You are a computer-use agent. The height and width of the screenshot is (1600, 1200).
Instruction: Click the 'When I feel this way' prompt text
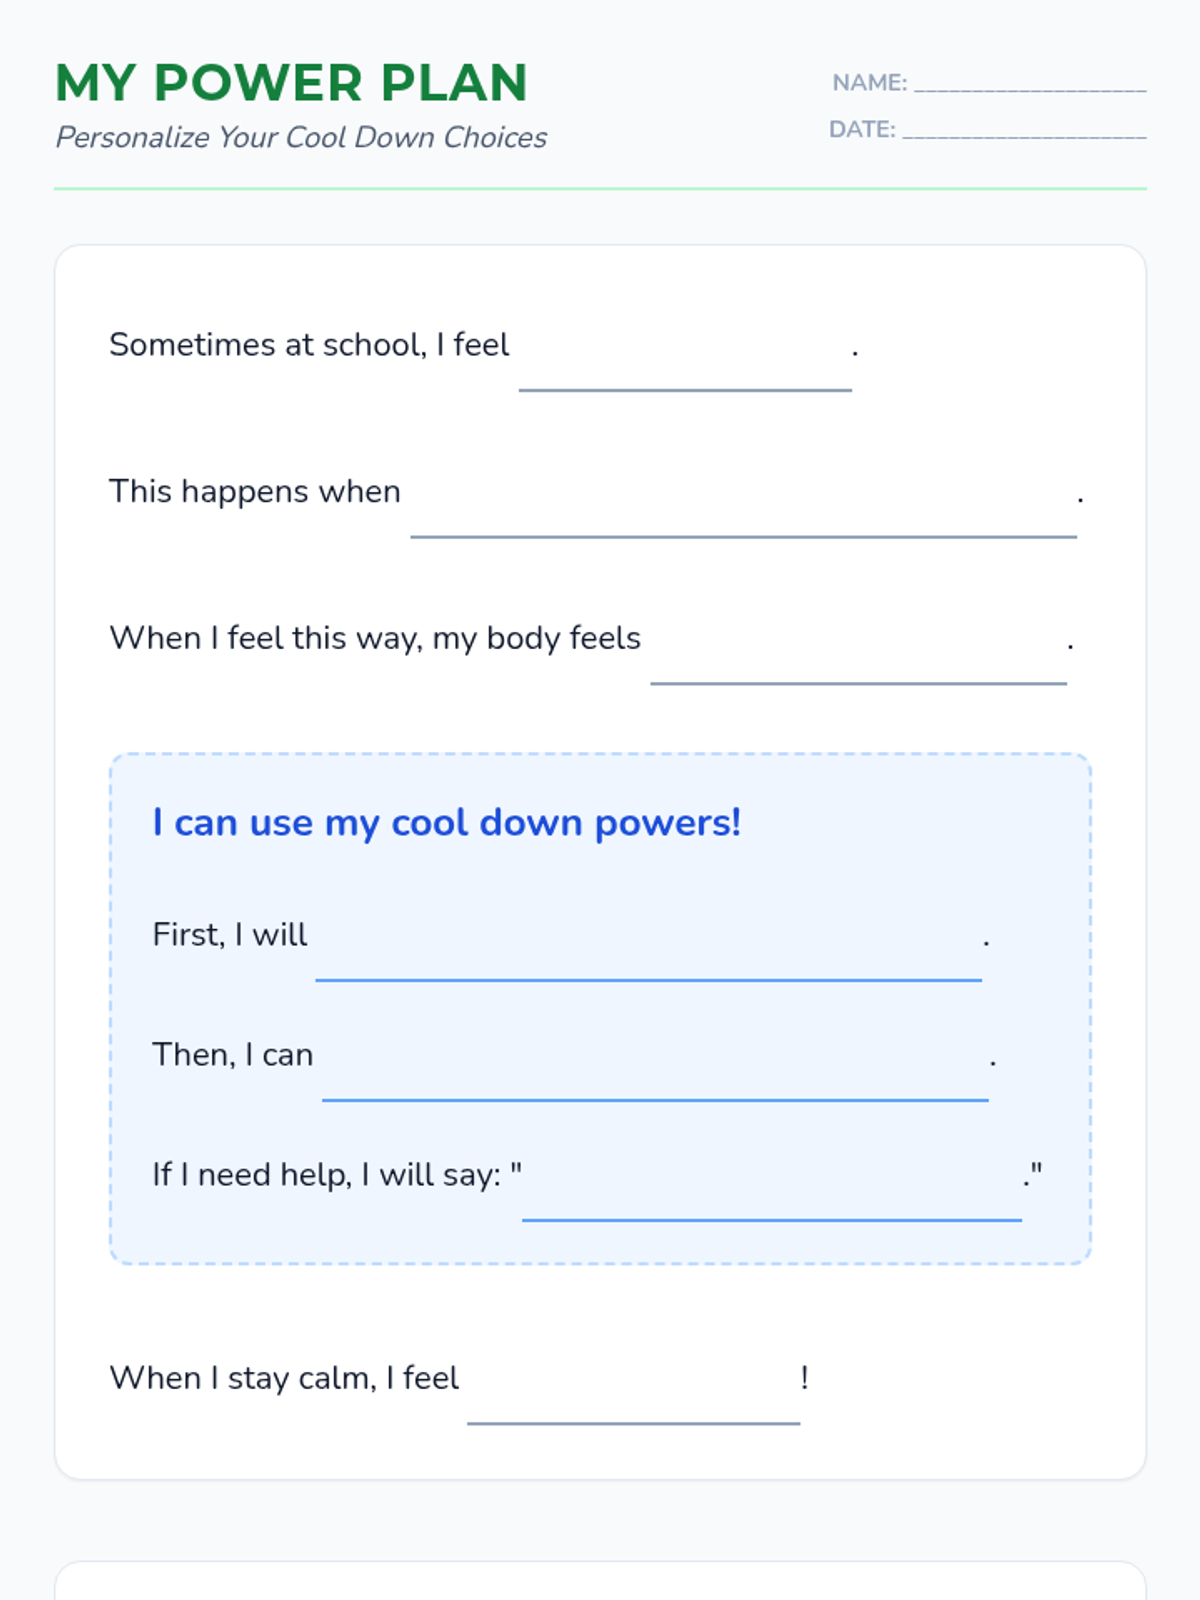(x=375, y=639)
